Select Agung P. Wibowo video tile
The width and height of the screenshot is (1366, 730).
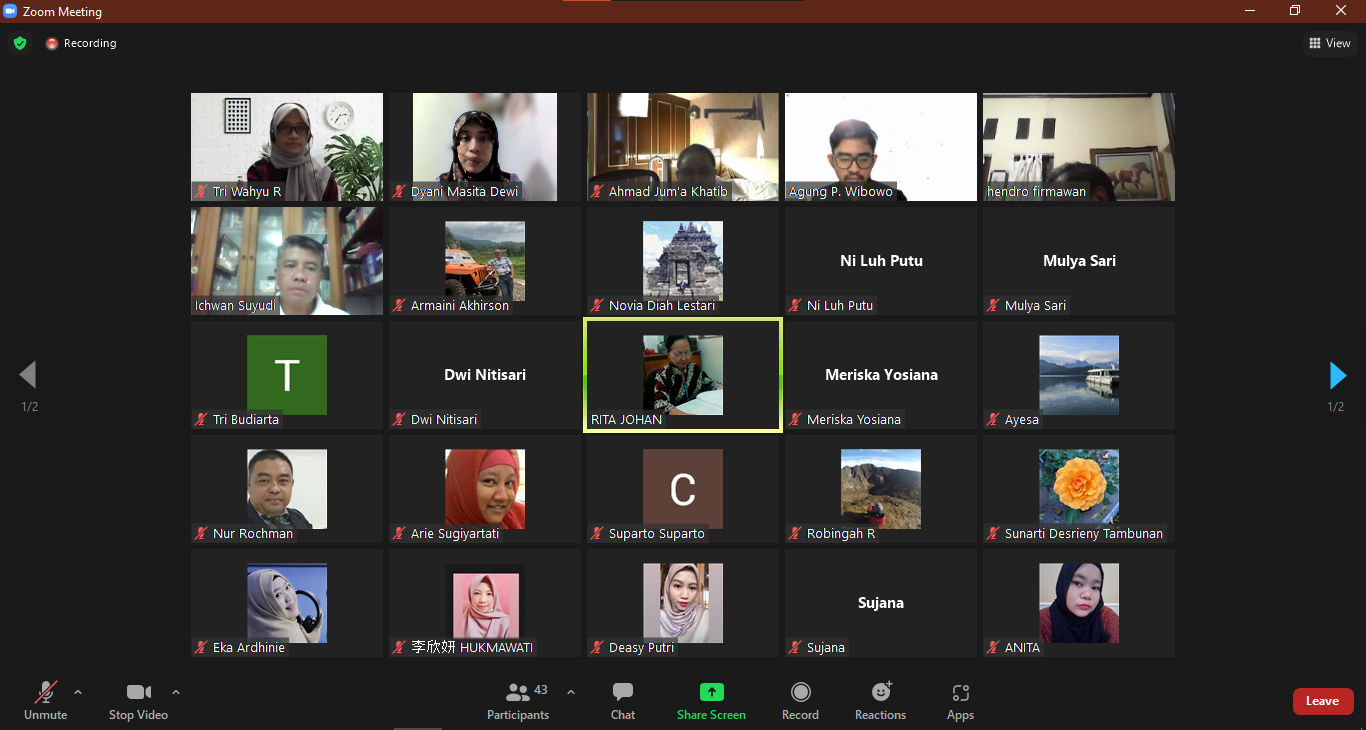pos(881,147)
